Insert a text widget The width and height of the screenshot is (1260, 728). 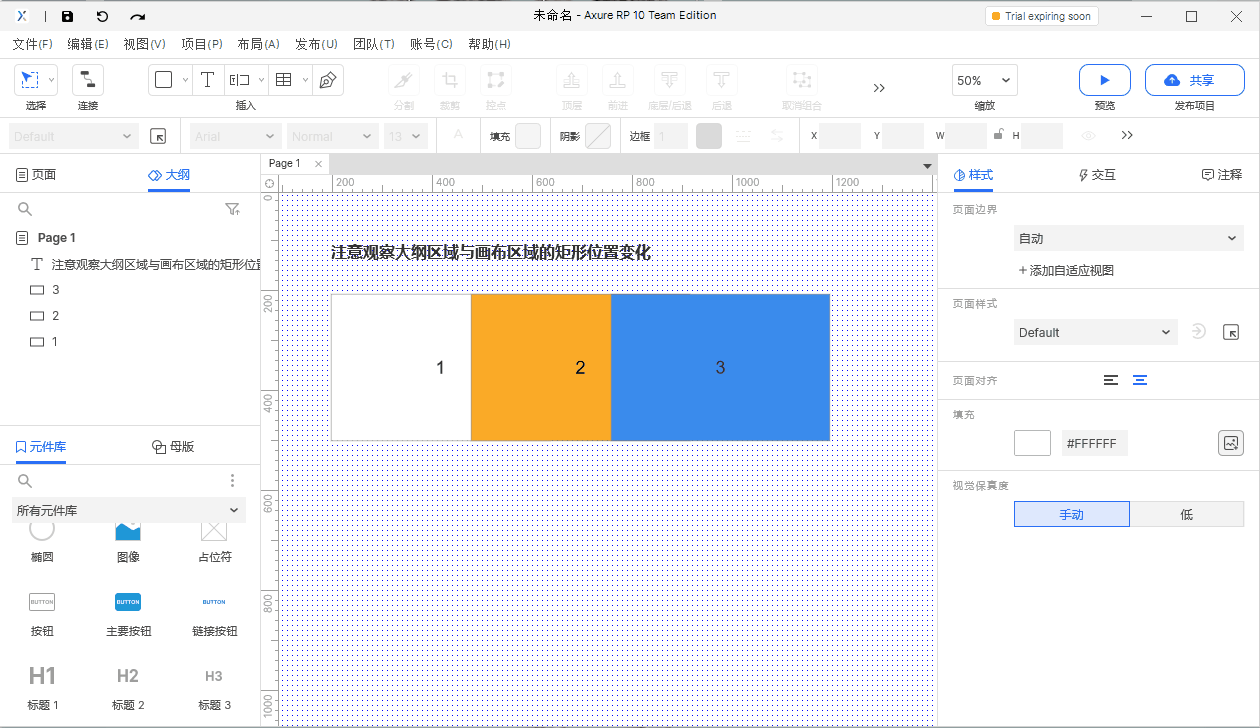pyautogui.click(x=207, y=80)
